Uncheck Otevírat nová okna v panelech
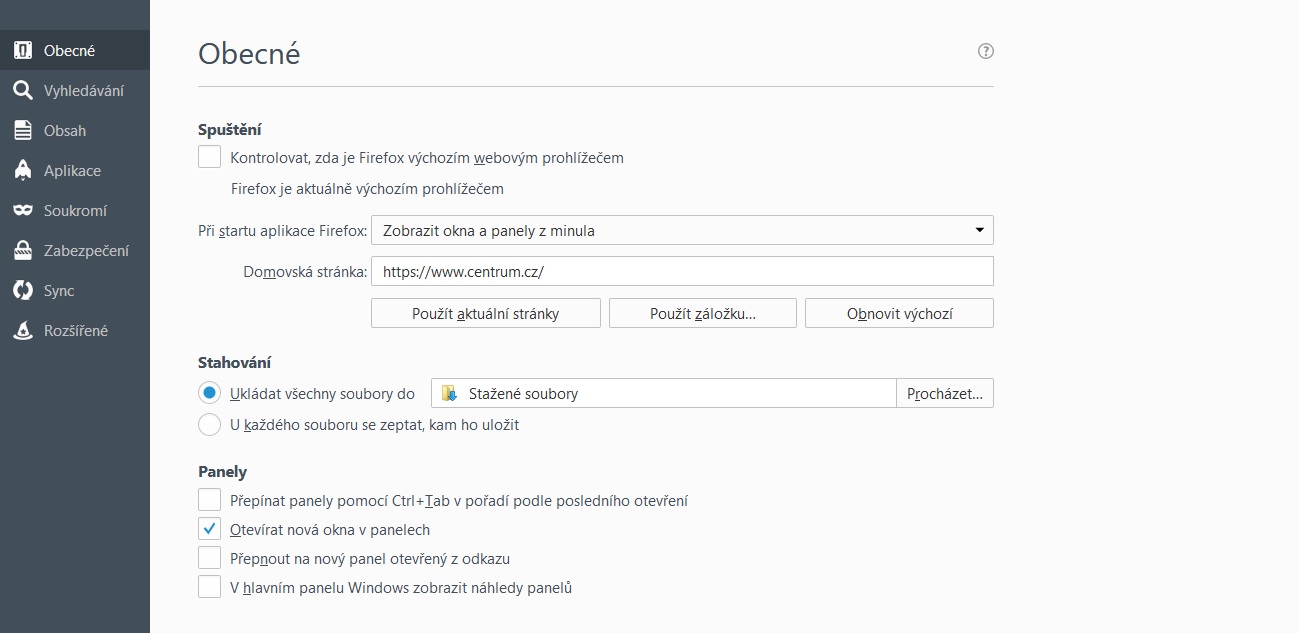This screenshot has height=633, width=1299. tap(209, 529)
